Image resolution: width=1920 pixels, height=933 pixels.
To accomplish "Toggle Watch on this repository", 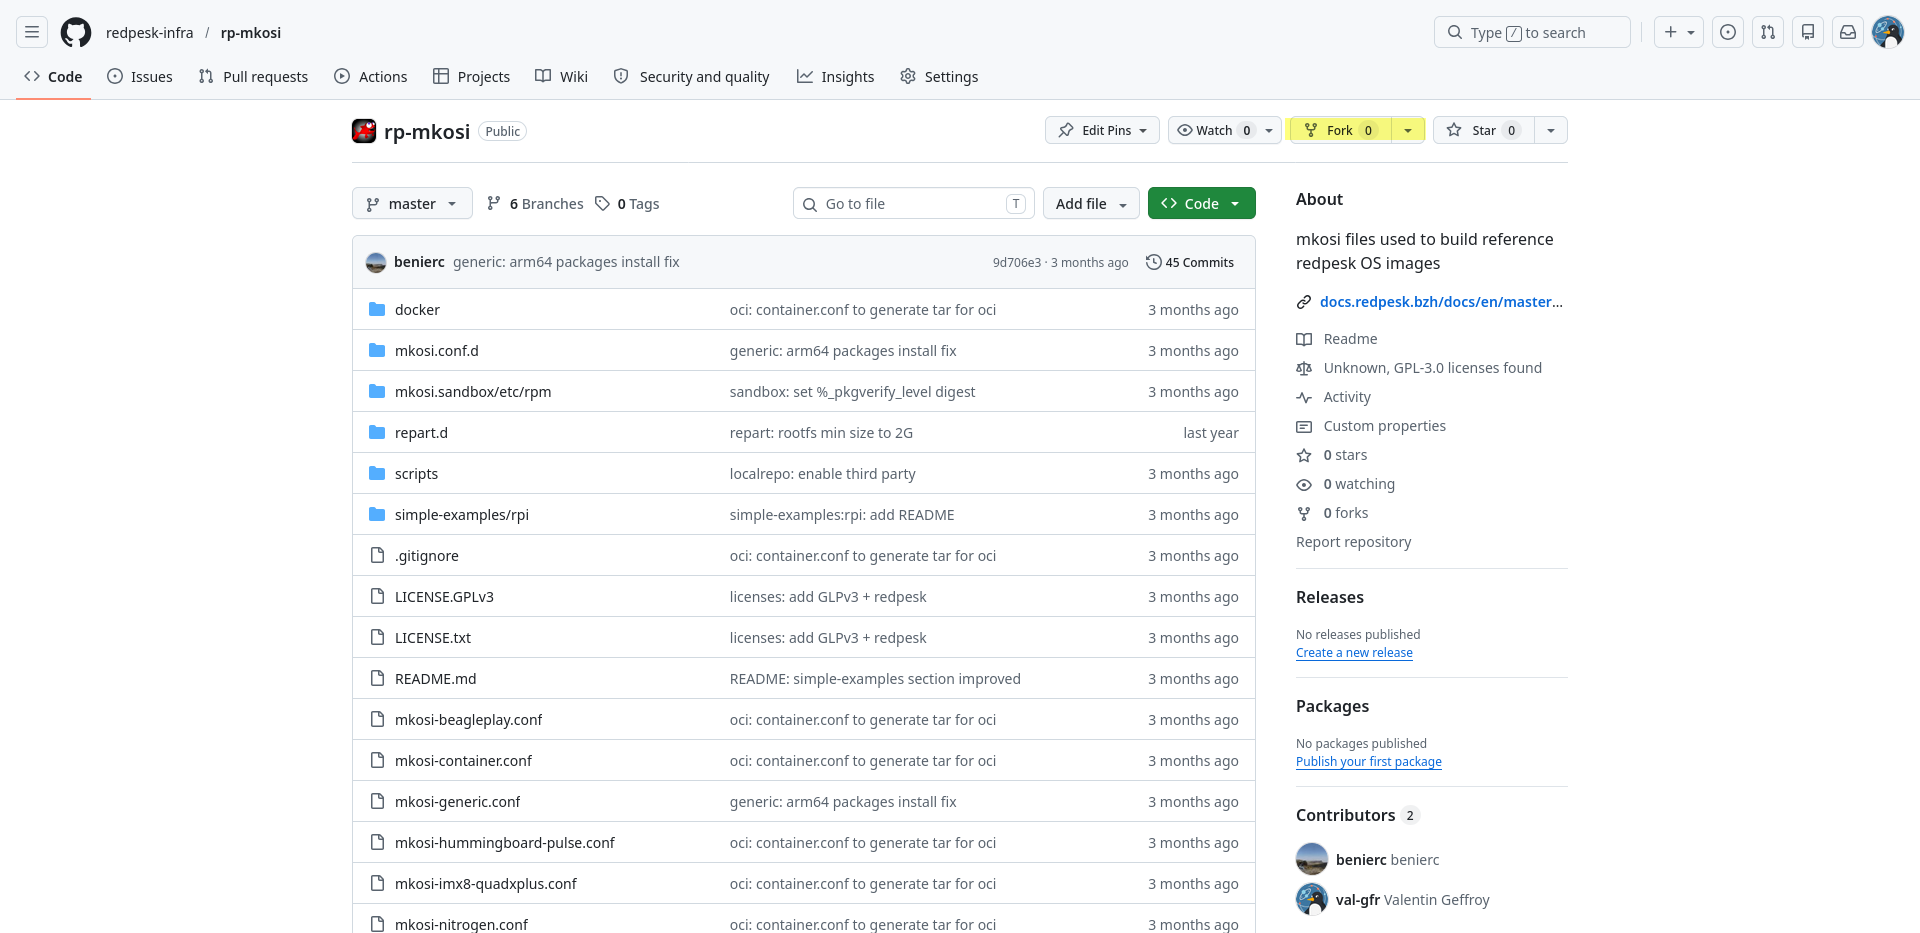I will pos(1214,130).
